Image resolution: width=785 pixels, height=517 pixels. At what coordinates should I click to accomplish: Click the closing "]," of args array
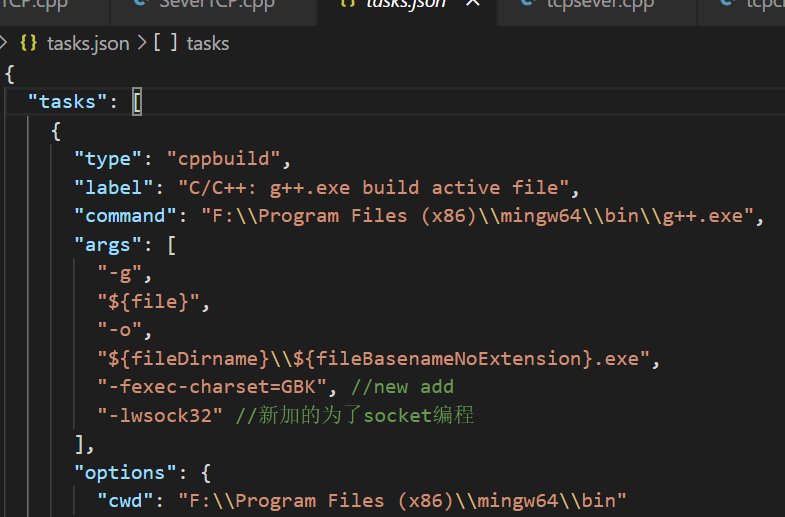coord(84,444)
